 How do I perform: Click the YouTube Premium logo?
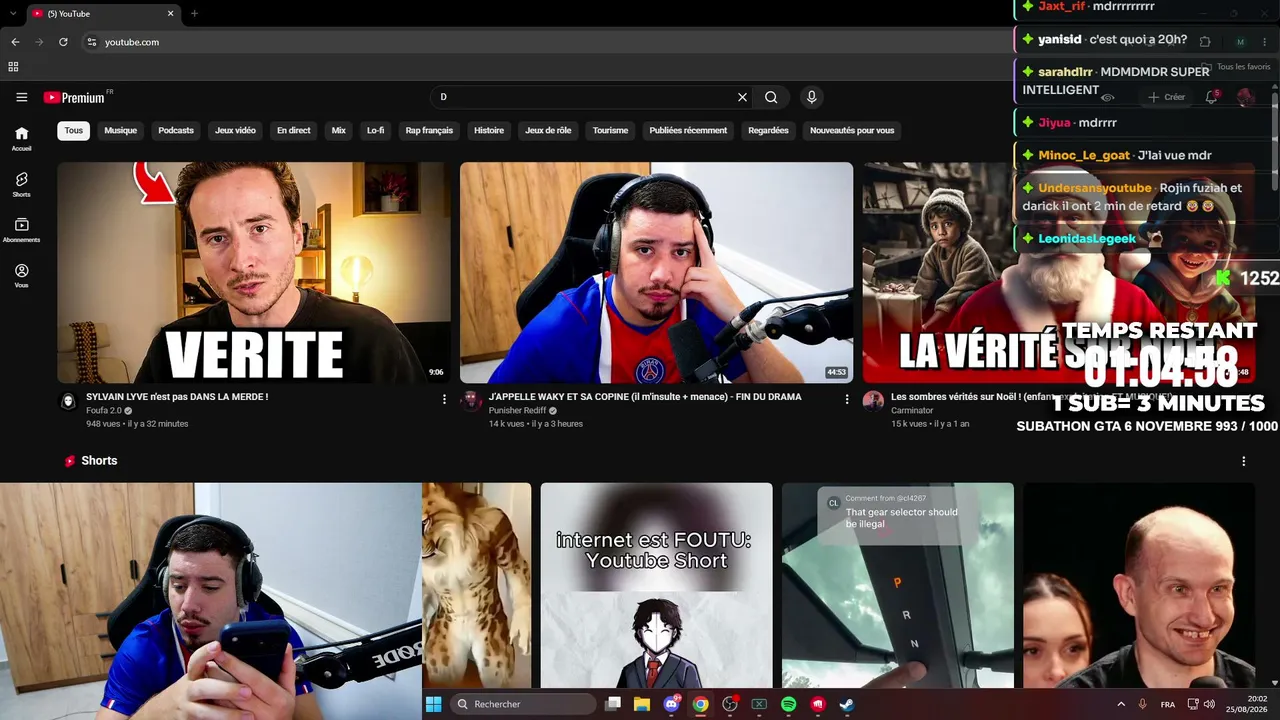pyautogui.click(x=75, y=97)
